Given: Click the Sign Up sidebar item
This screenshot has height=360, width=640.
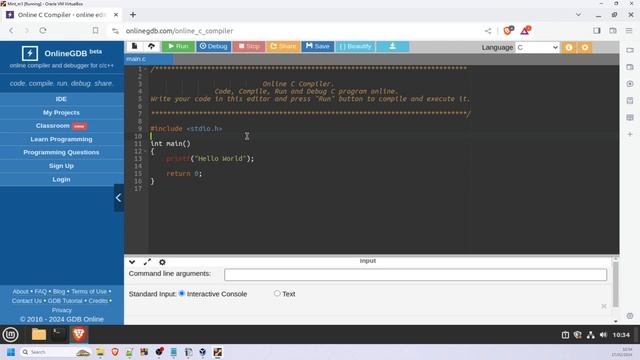Looking at the screenshot, I should coord(61,166).
